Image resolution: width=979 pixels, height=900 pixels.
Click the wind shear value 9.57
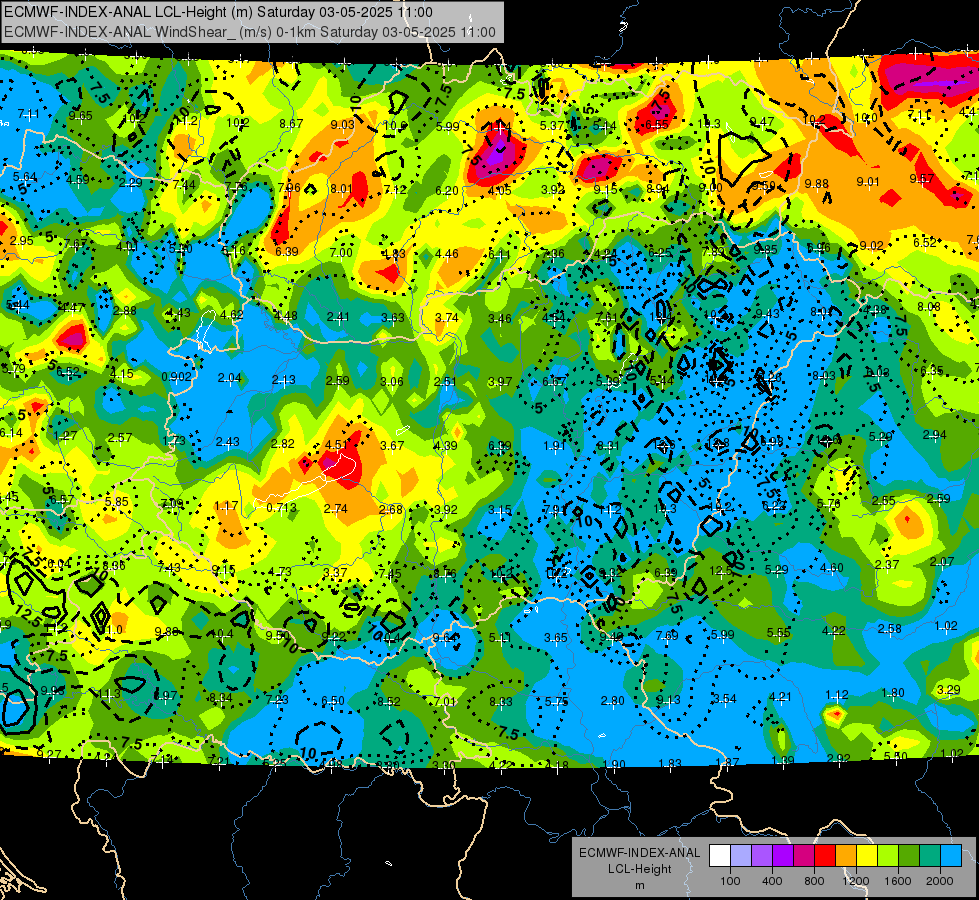[922, 179]
